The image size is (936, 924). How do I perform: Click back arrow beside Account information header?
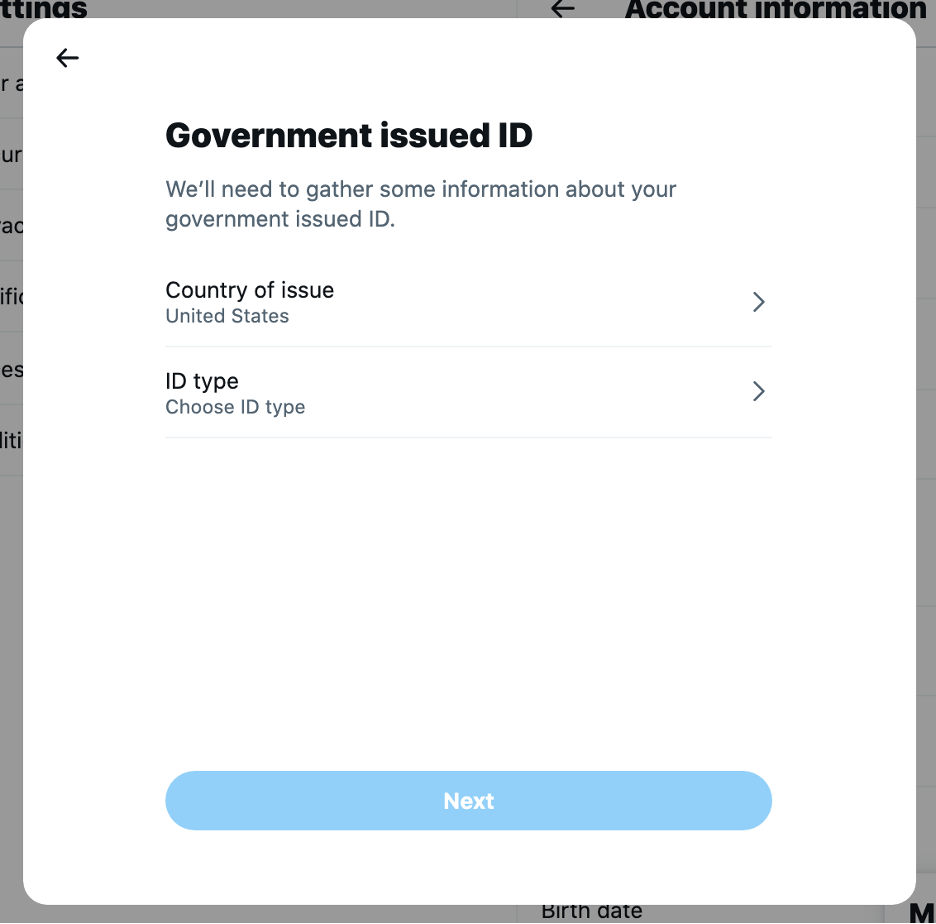point(563,9)
